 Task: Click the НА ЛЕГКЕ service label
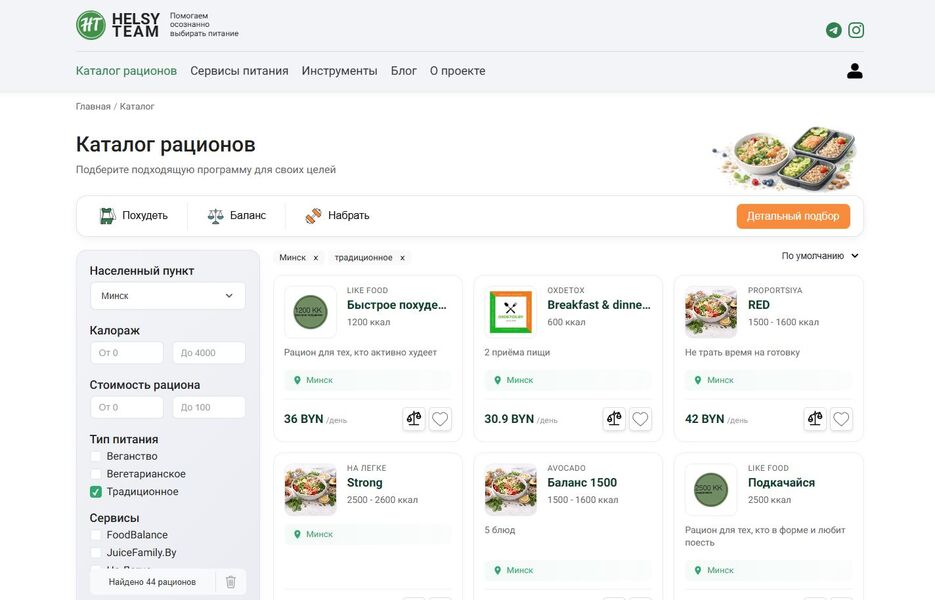click(x=367, y=468)
